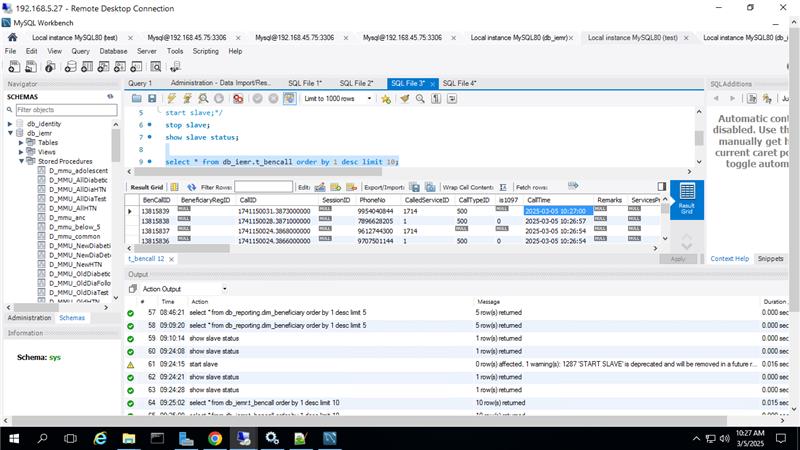Export recordset to external file
This screenshot has width=800, height=450.
414,187
